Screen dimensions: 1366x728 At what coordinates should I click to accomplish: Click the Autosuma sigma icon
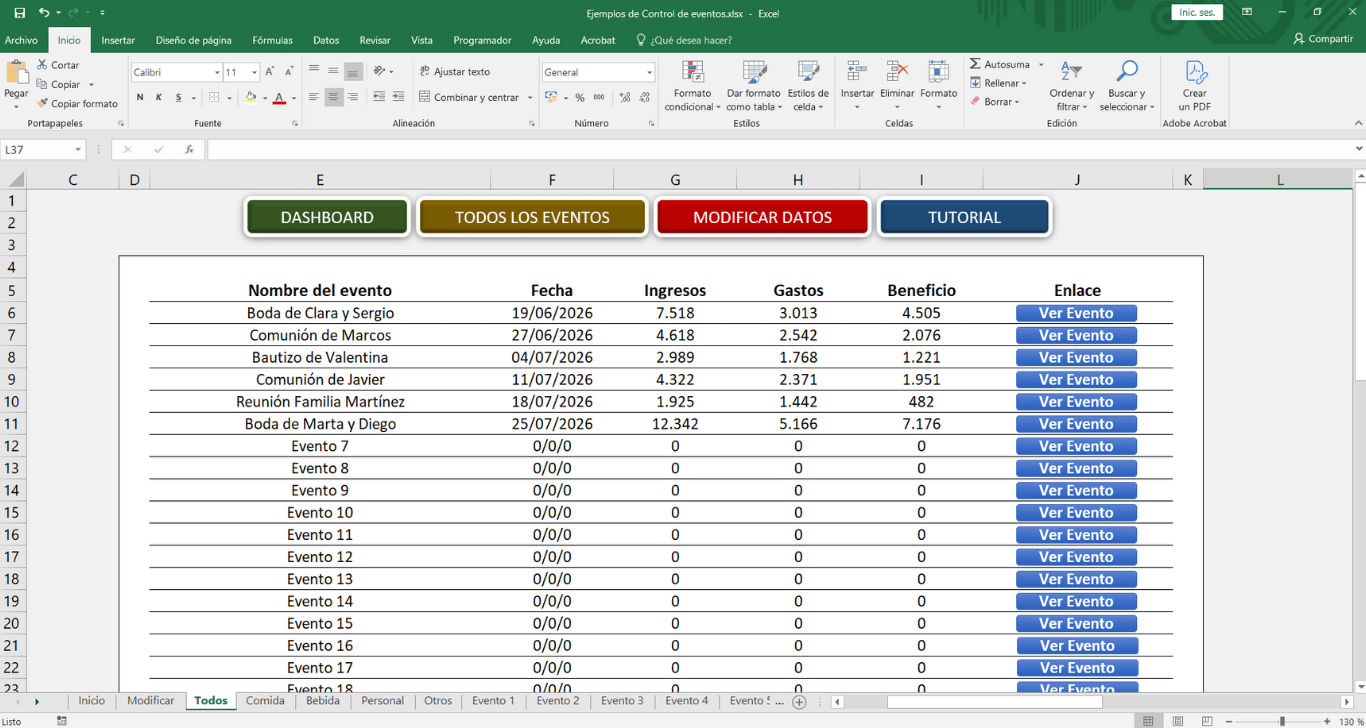[x=975, y=64]
